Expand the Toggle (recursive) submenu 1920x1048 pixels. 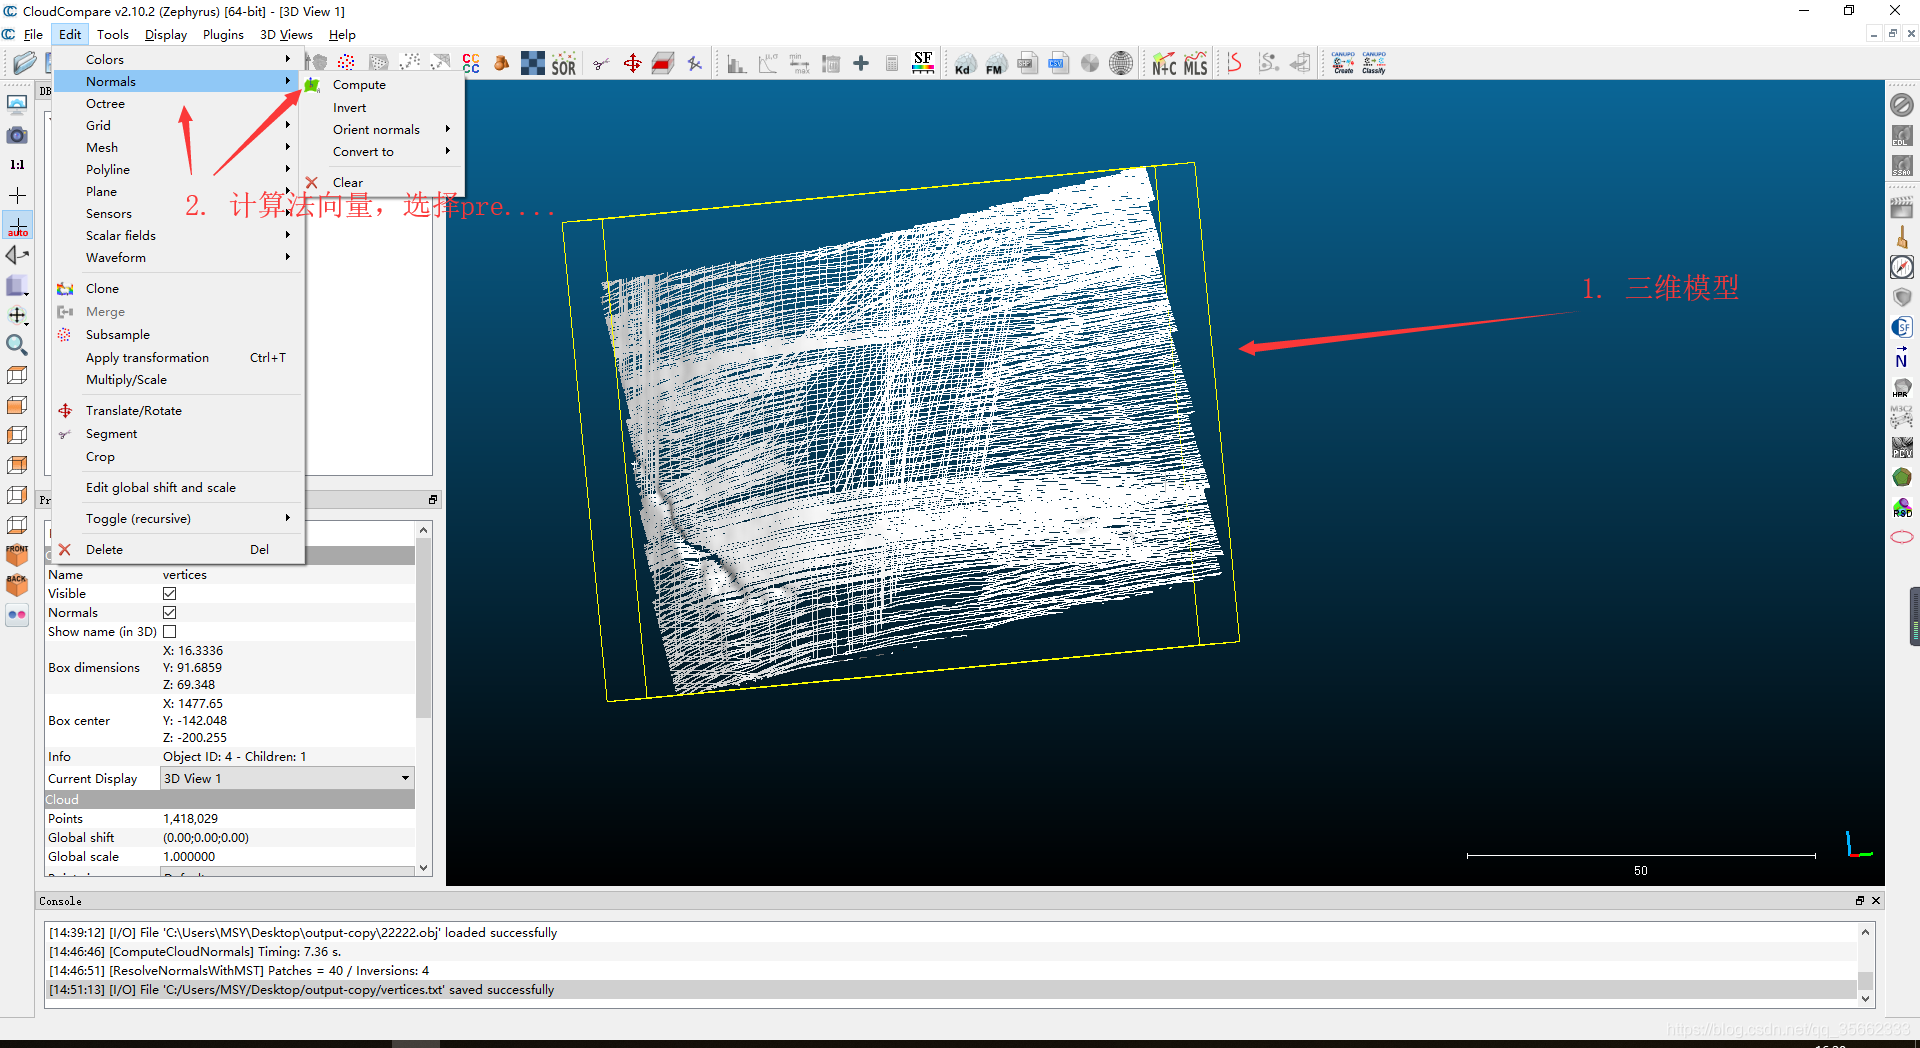point(178,519)
